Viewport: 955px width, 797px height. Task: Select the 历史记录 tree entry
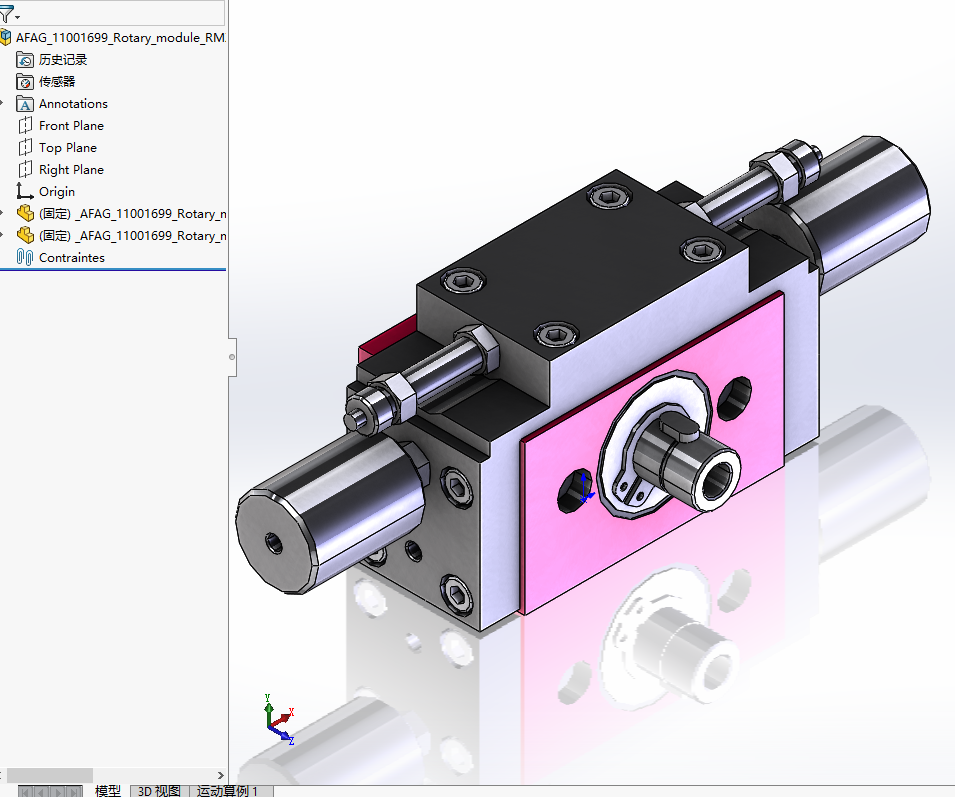[x=63, y=60]
